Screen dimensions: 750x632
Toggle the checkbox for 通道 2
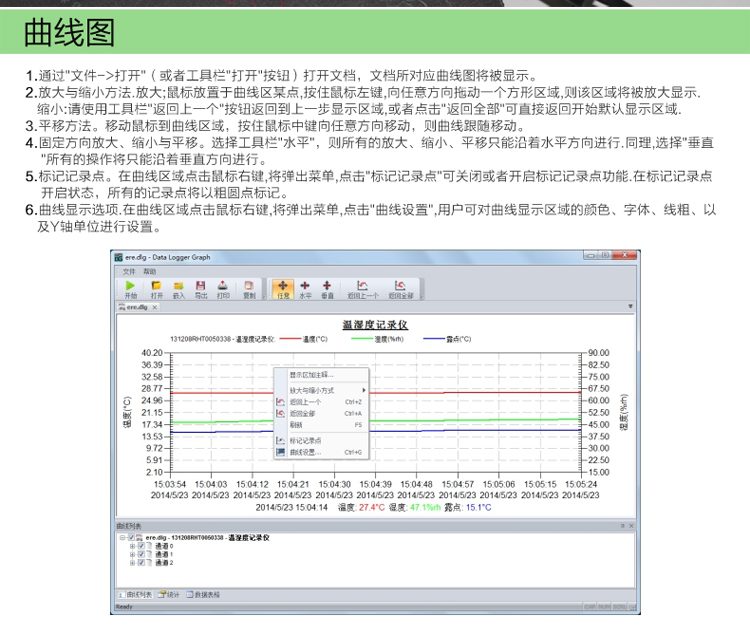tap(141, 562)
